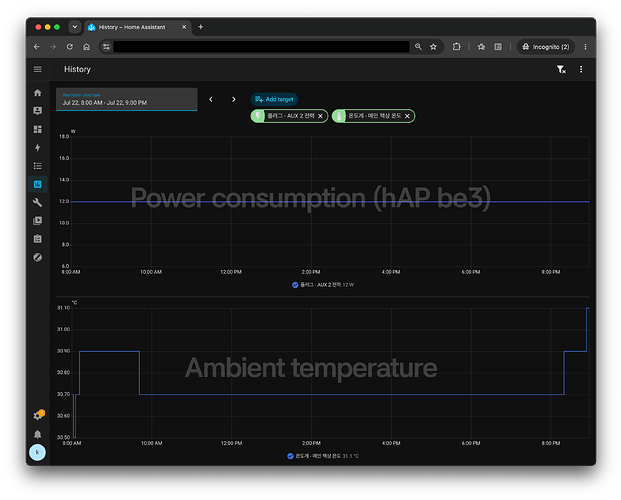Screen dimensions: 621x500
Task: Open the Notifications bell in sidebar
Action: (38, 434)
